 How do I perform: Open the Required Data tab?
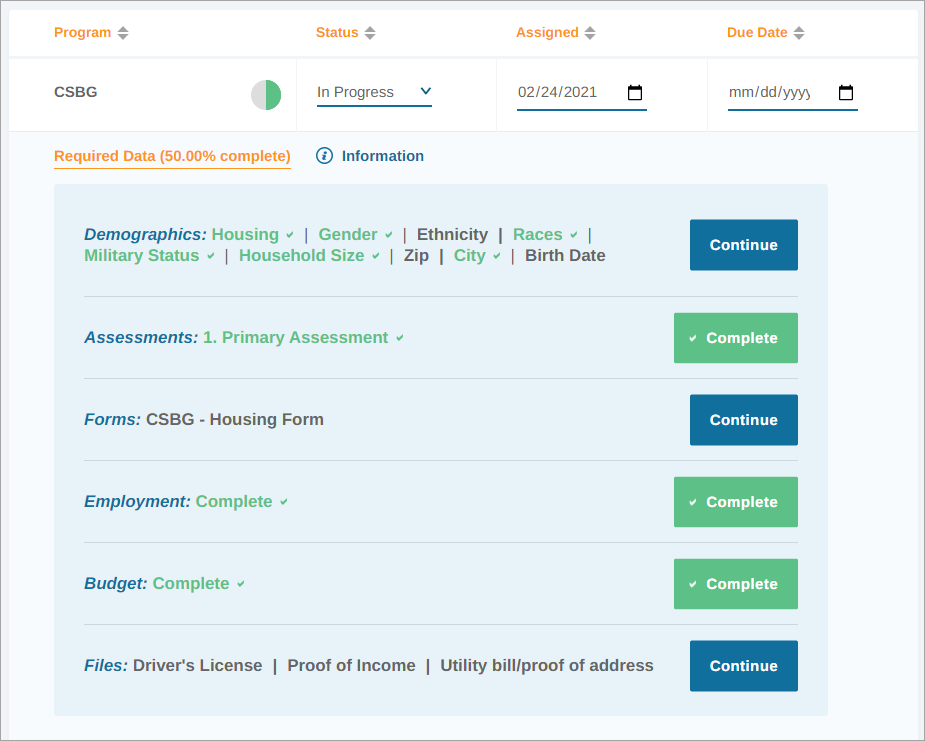(172, 156)
